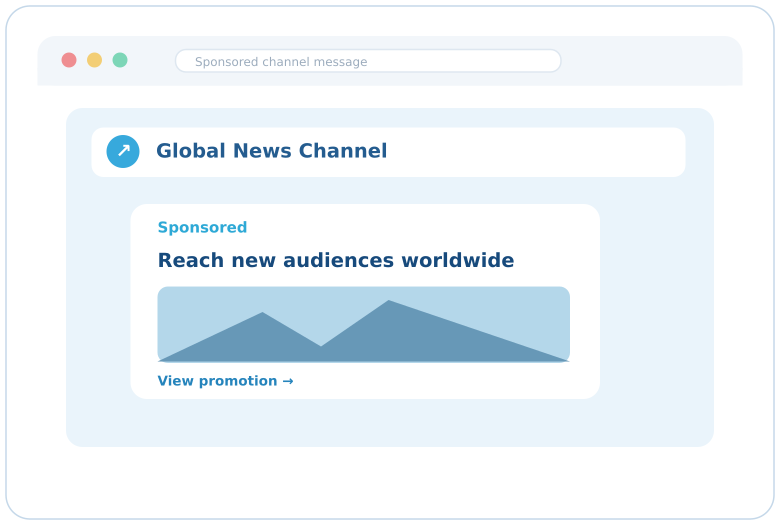The image size is (780, 525).
Task: Click browser toolbar right of address bar
Action: pos(652,61)
